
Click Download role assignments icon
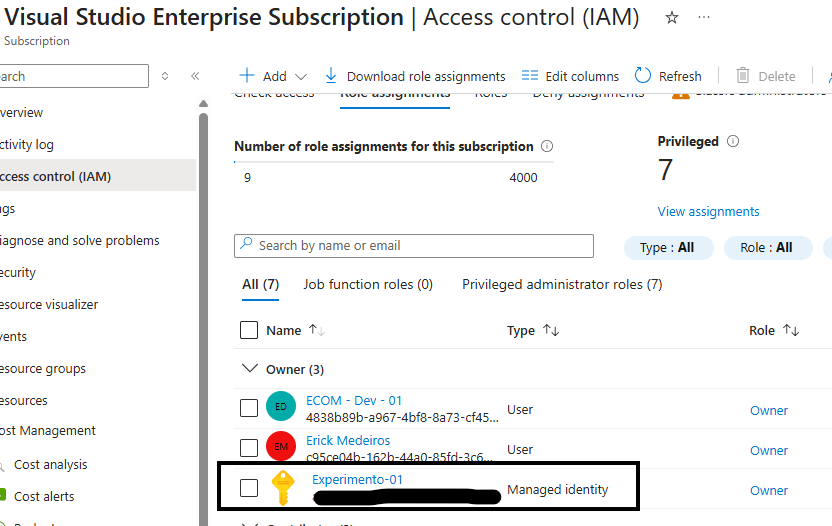331,76
